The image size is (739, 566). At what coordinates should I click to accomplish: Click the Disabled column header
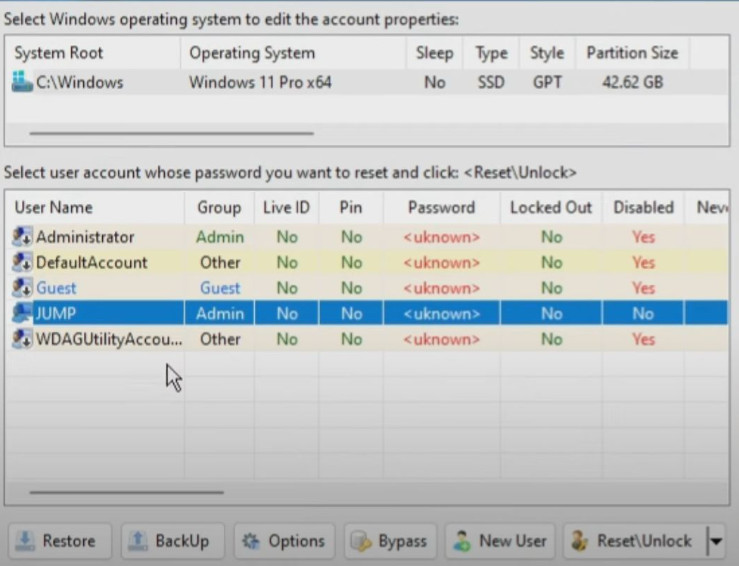click(x=644, y=207)
